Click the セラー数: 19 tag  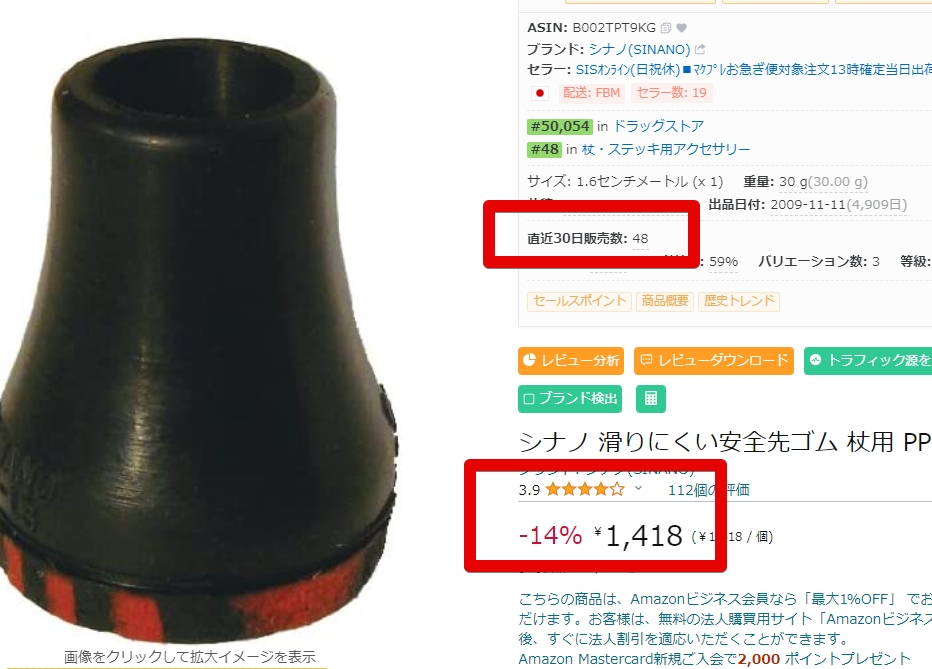coord(672,93)
